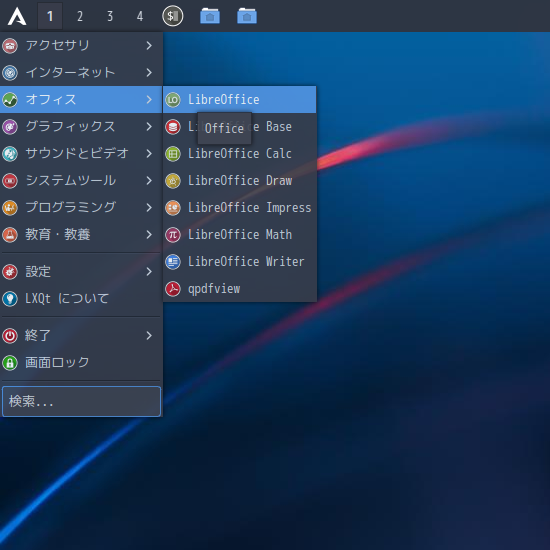The width and height of the screenshot is (550, 550).
Task: Switch to workspace 3
Action: [x=110, y=16]
